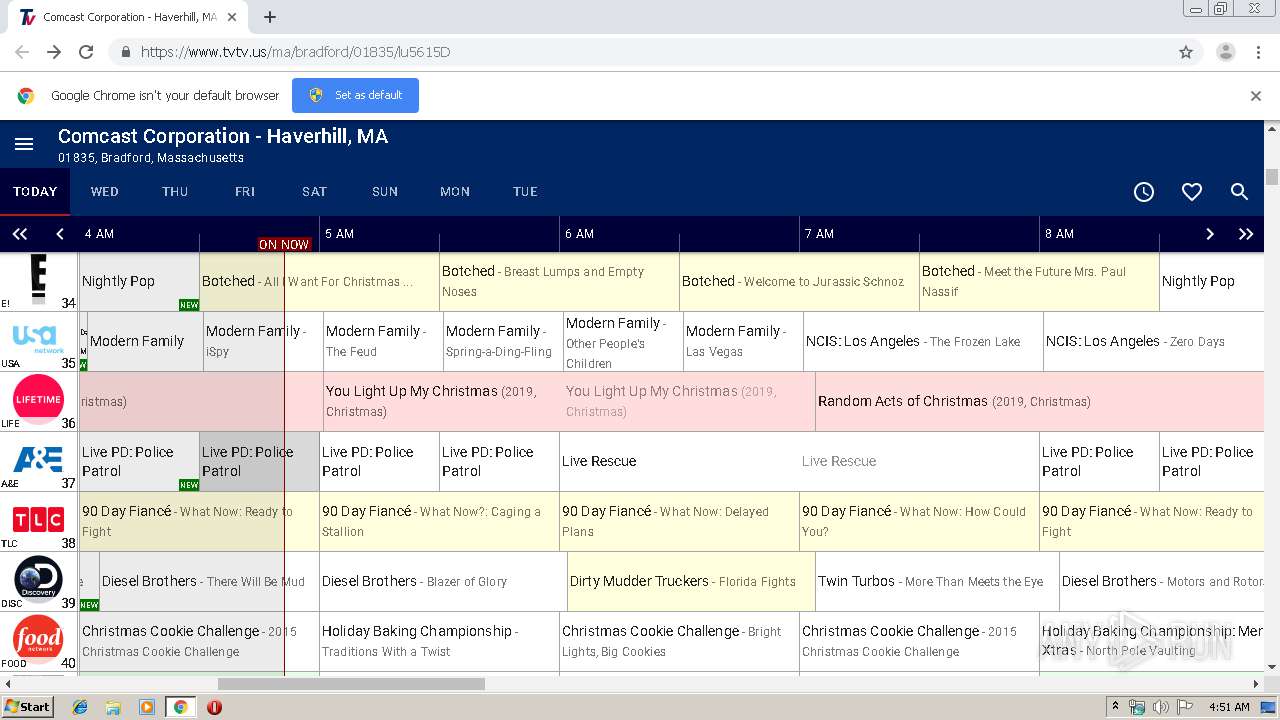Open a new browser tab
This screenshot has width=1280, height=720.
[x=270, y=17]
